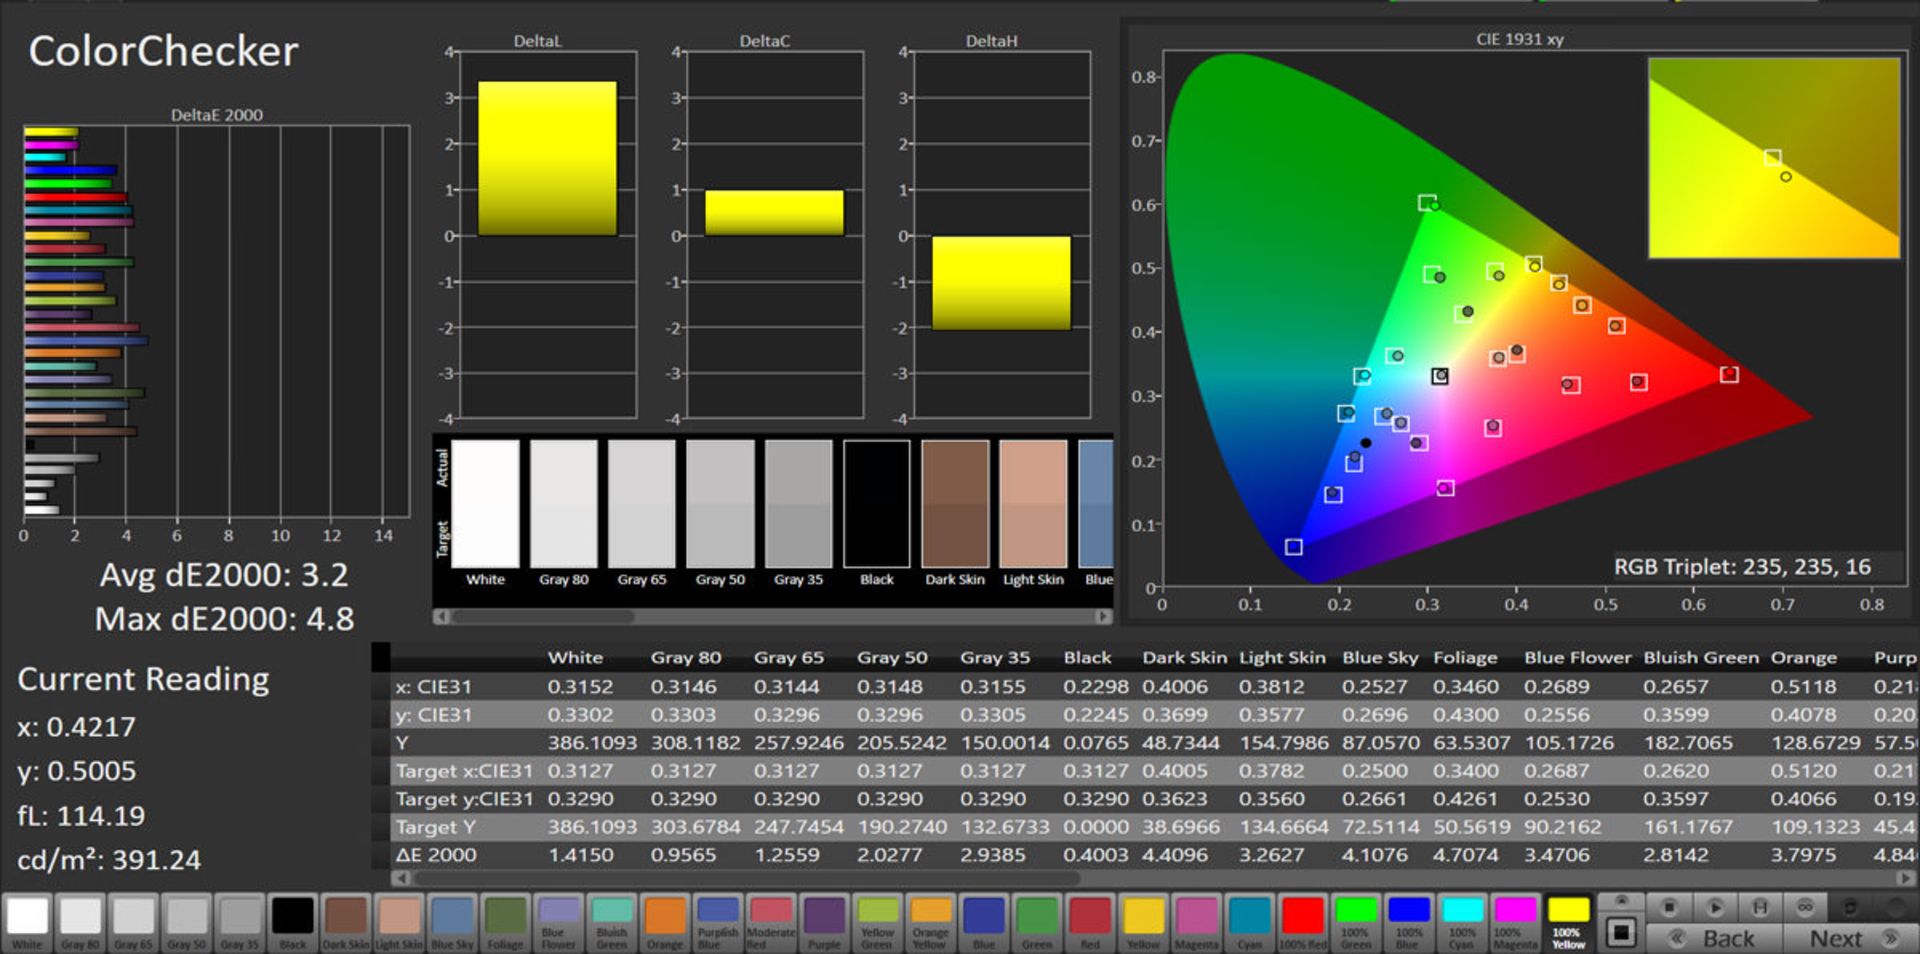
Task: Click the refresh loop icon
Action: point(1850,907)
